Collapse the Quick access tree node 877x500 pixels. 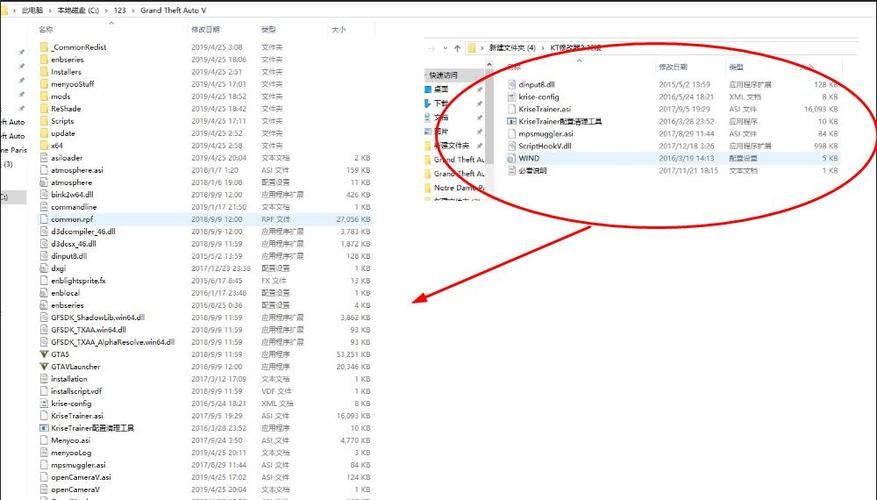pyautogui.click(x=426, y=75)
